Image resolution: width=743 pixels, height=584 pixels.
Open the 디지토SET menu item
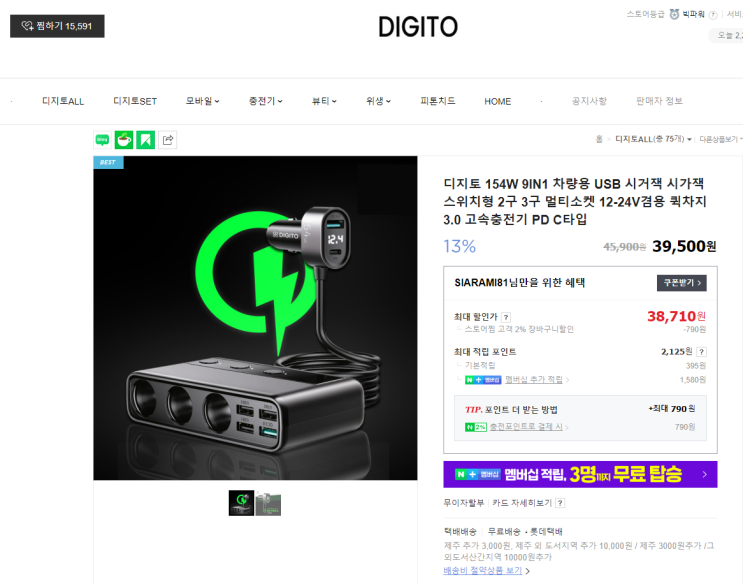pos(135,101)
